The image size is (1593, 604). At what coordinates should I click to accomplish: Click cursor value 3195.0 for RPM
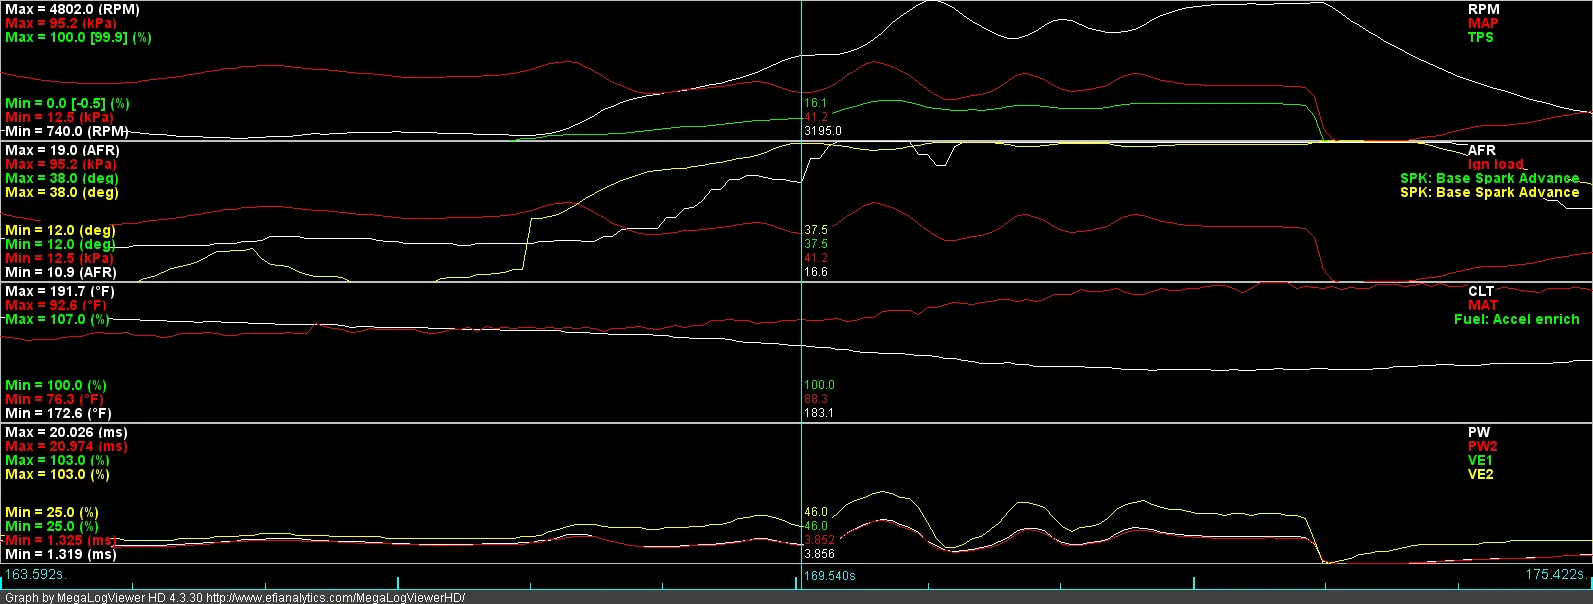click(823, 131)
